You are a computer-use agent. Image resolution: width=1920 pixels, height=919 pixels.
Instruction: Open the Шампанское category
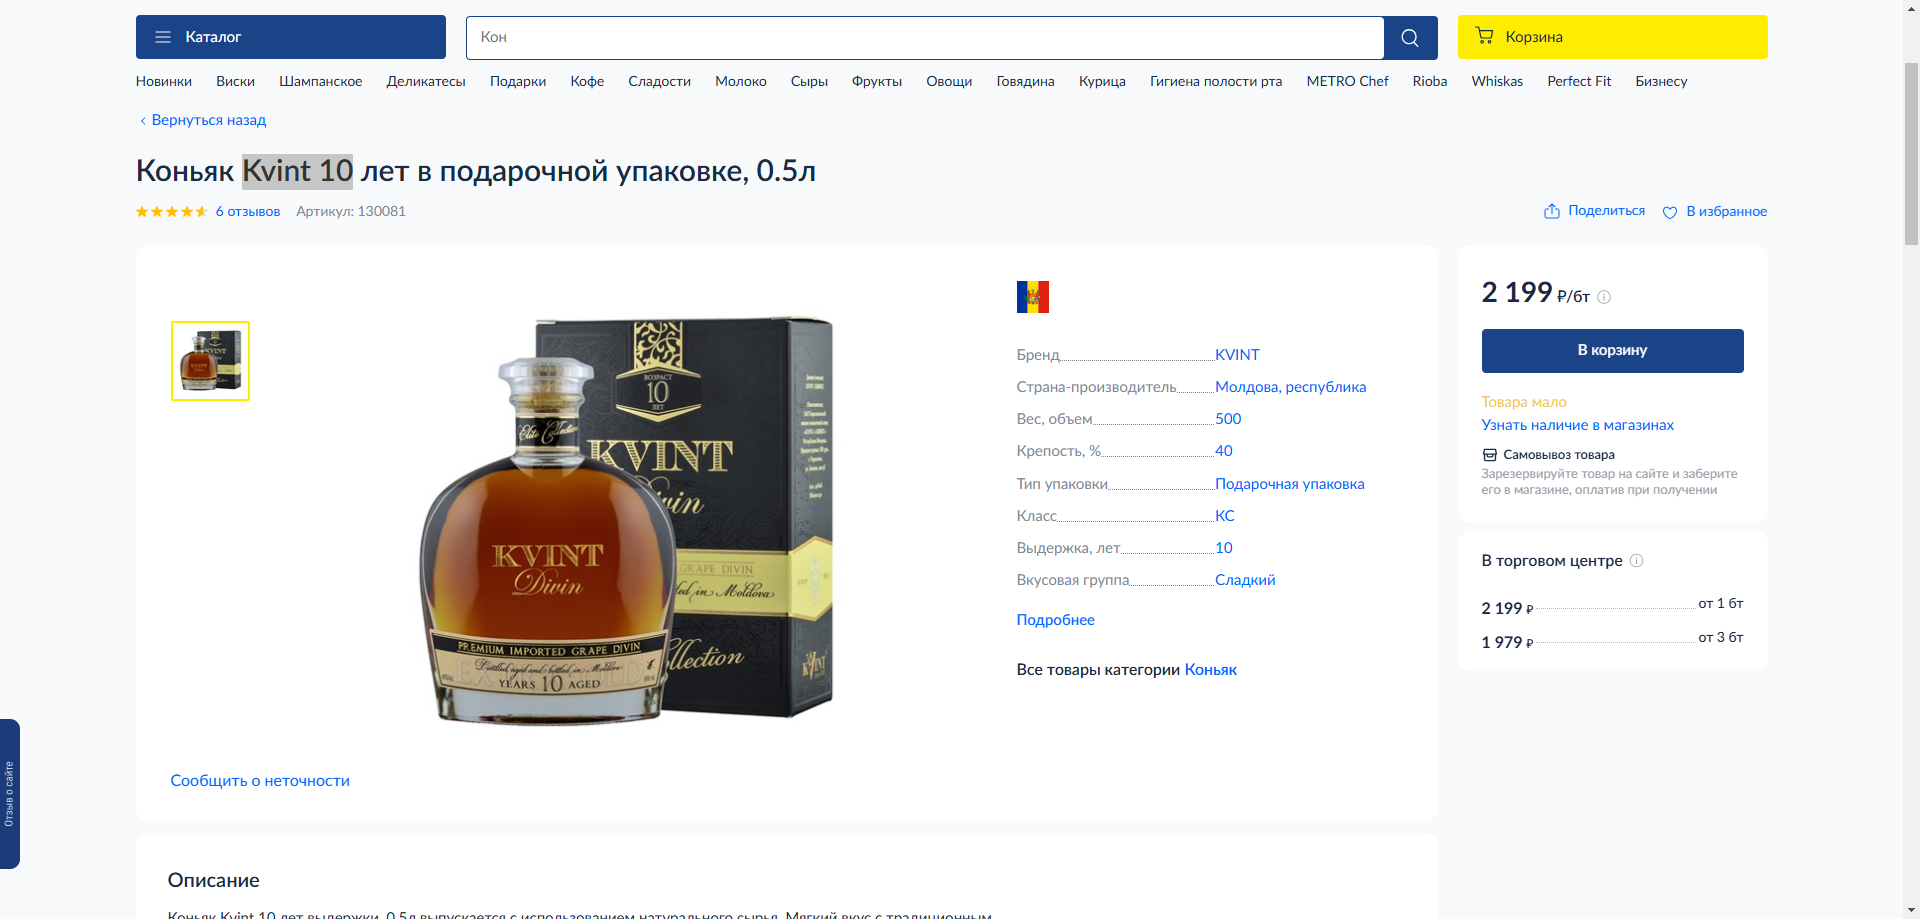(321, 81)
